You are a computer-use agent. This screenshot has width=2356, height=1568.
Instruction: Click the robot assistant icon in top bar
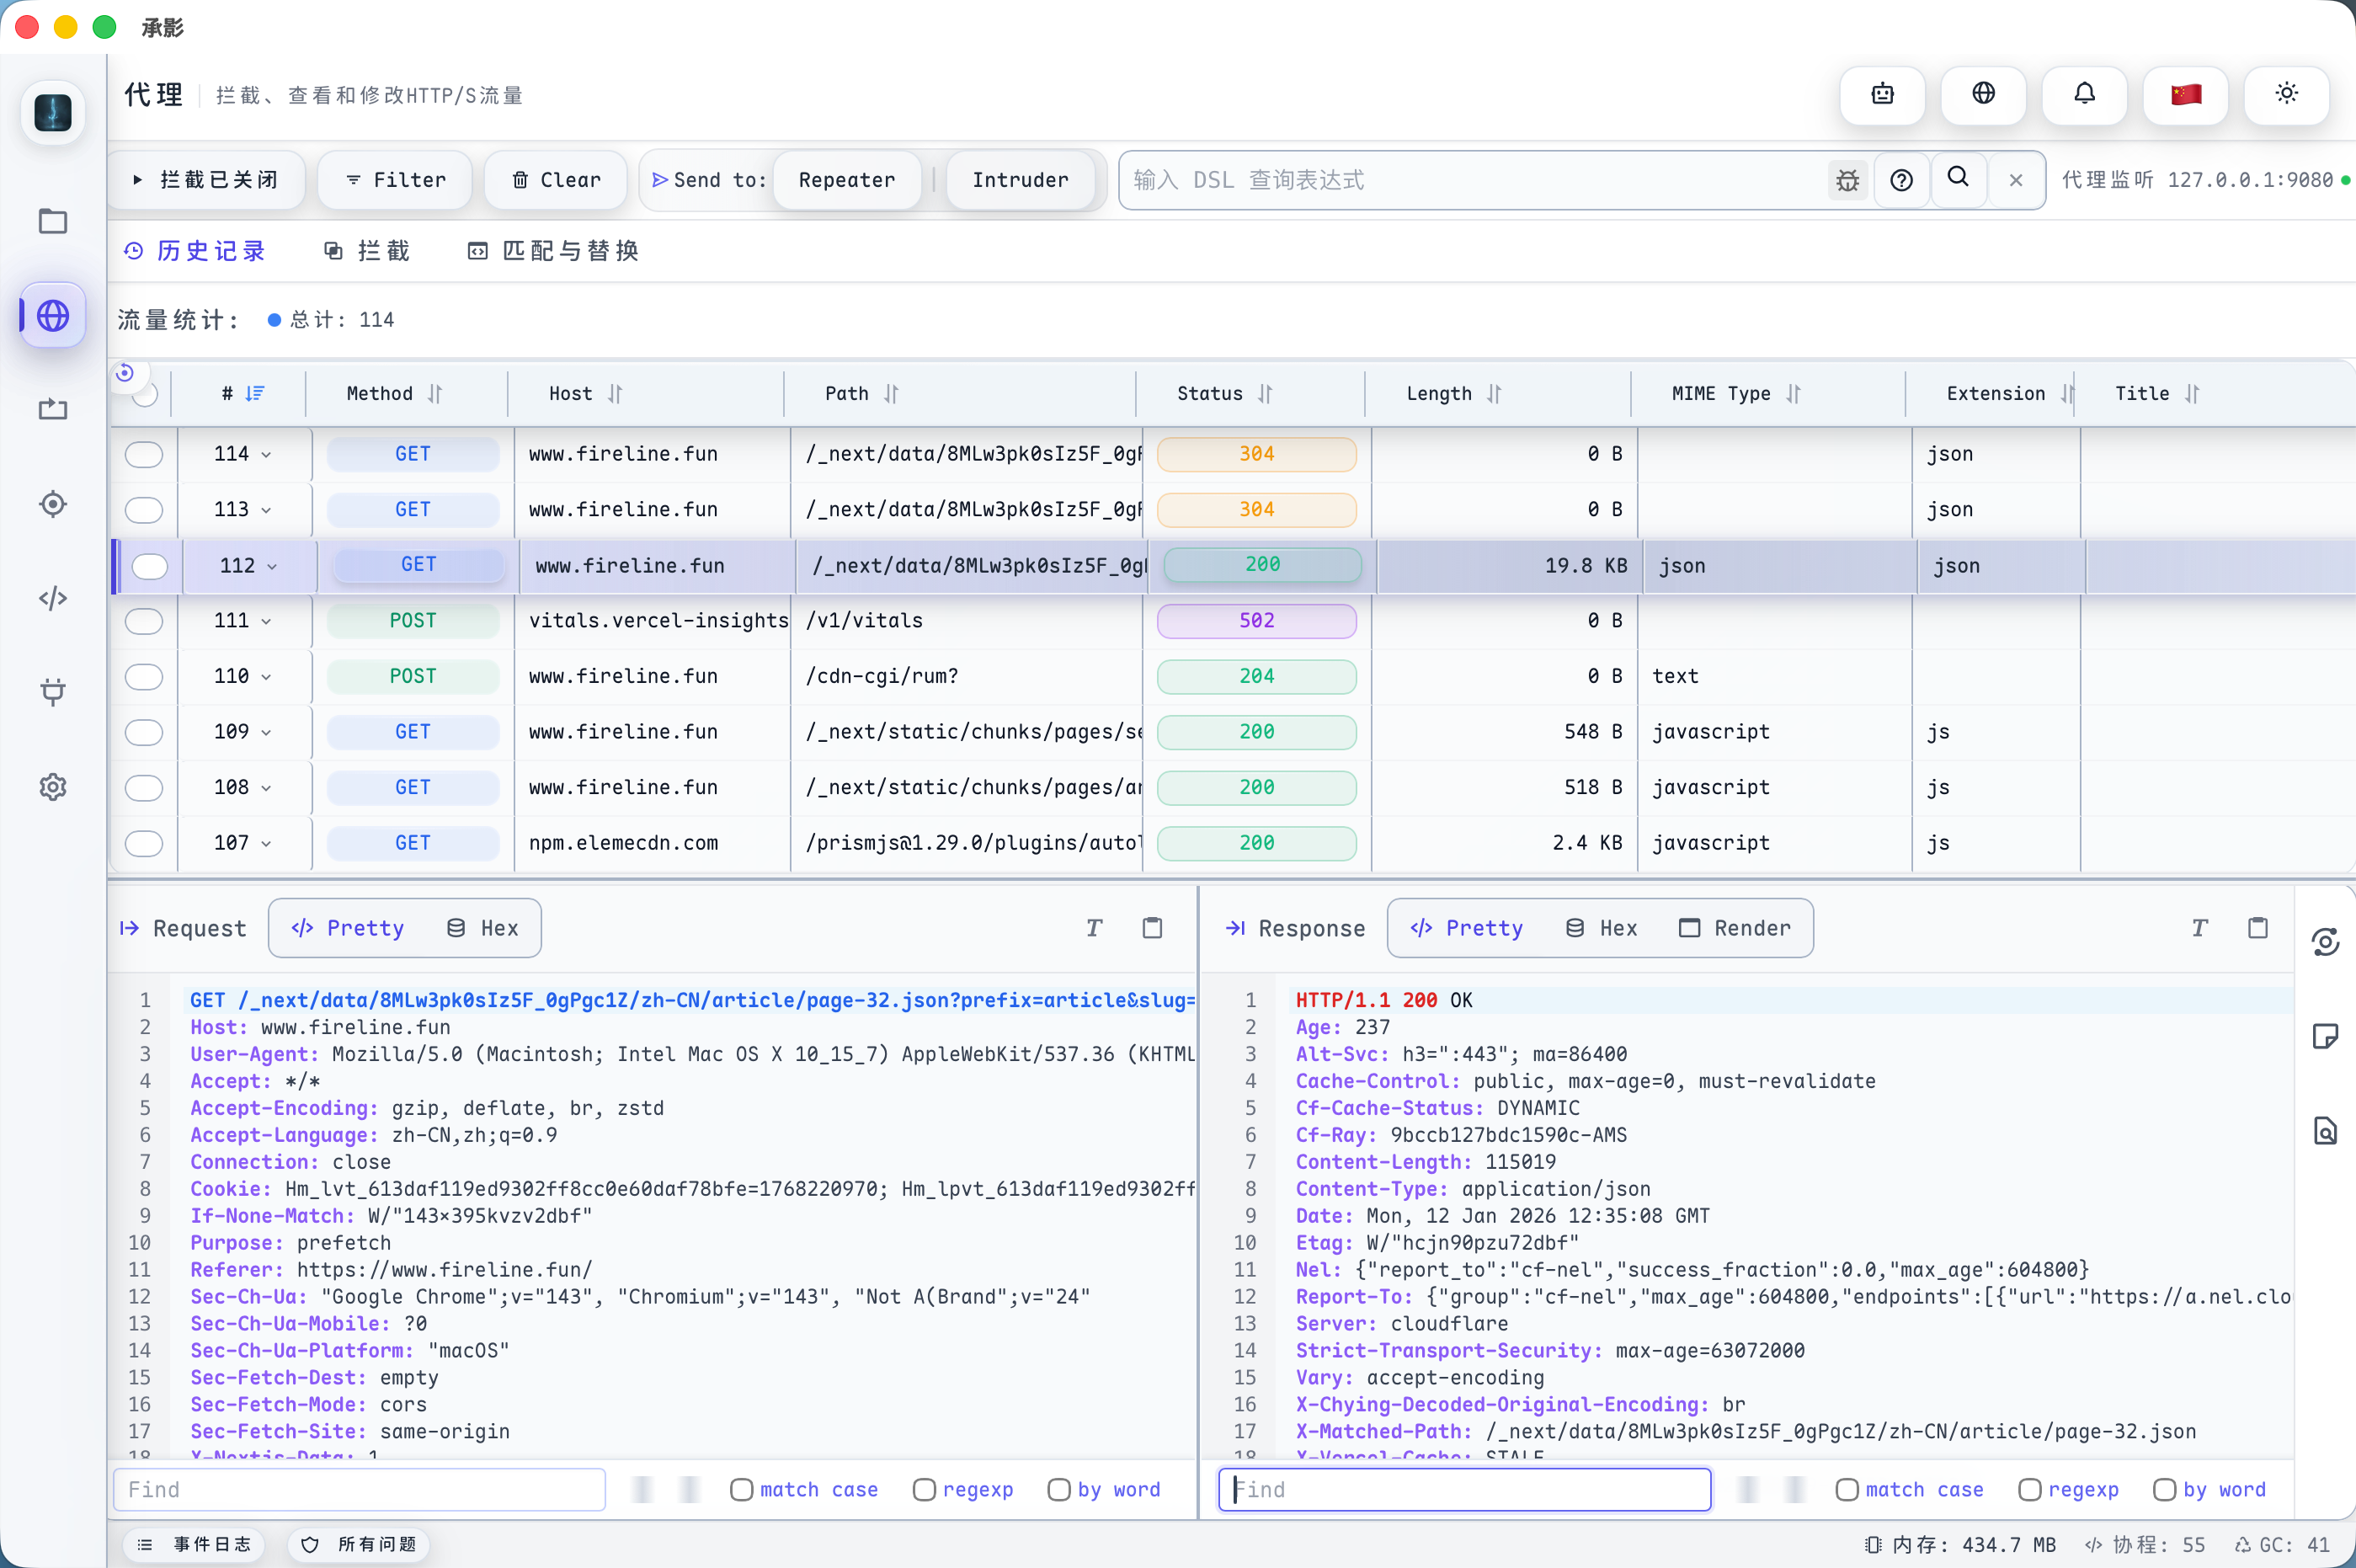[x=1882, y=94]
